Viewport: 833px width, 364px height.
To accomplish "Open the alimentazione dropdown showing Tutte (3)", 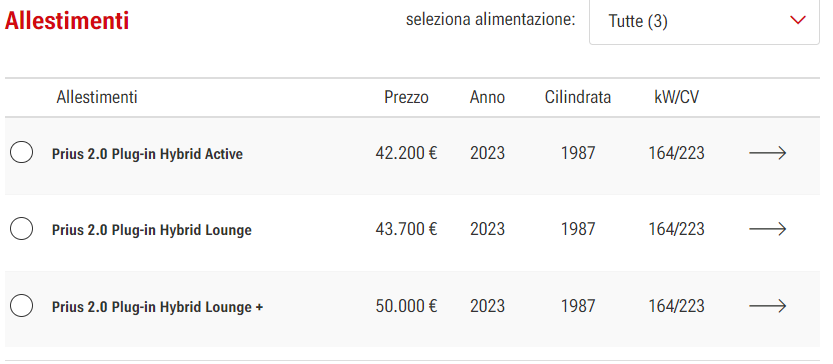I will (704, 22).
